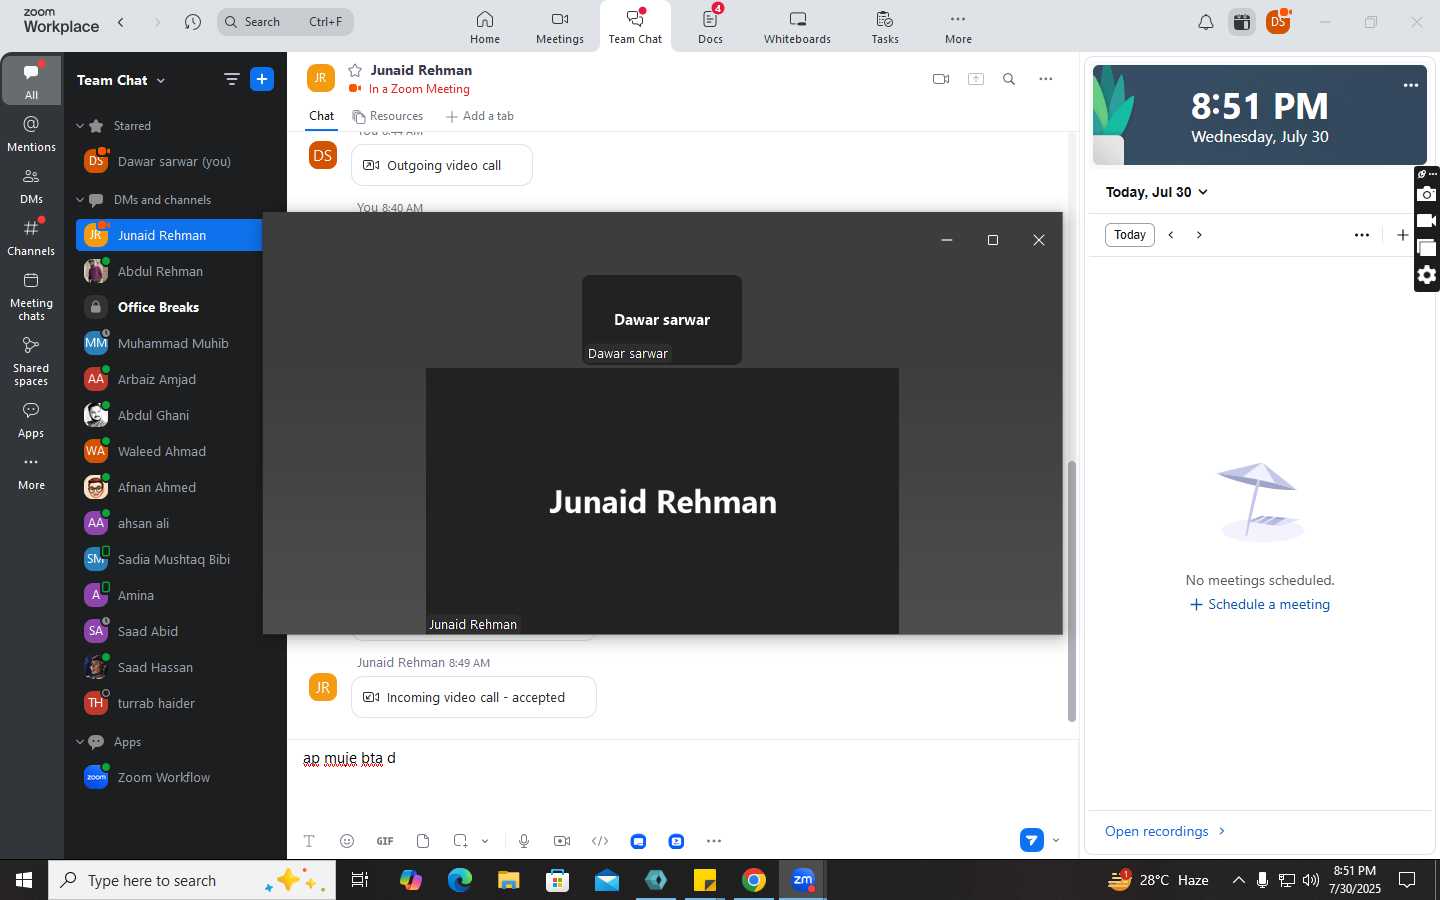
Task: Open more composer options ellipsis
Action: pos(714,841)
